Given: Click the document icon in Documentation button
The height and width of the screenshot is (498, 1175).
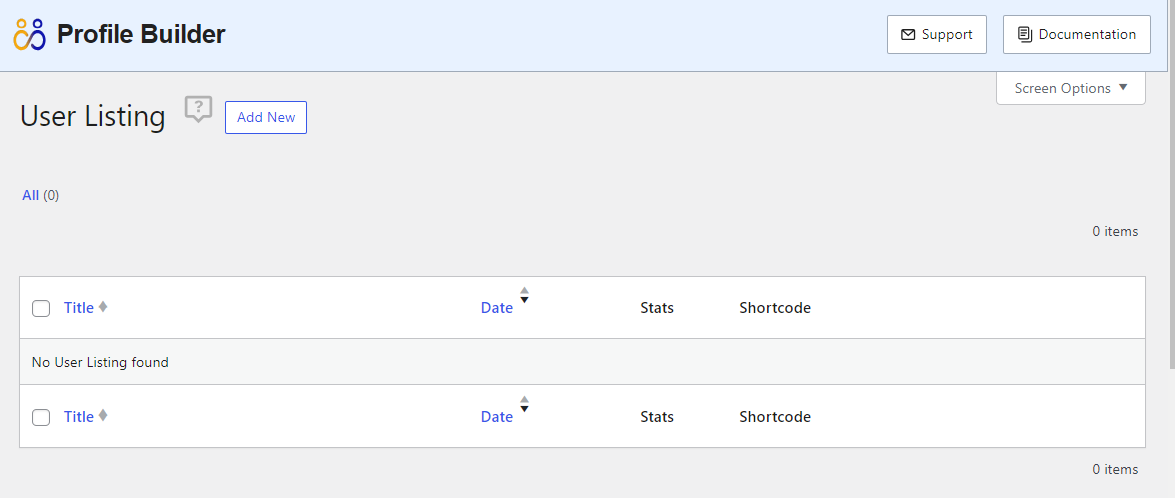Looking at the screenshot, I should (1024, 34).
